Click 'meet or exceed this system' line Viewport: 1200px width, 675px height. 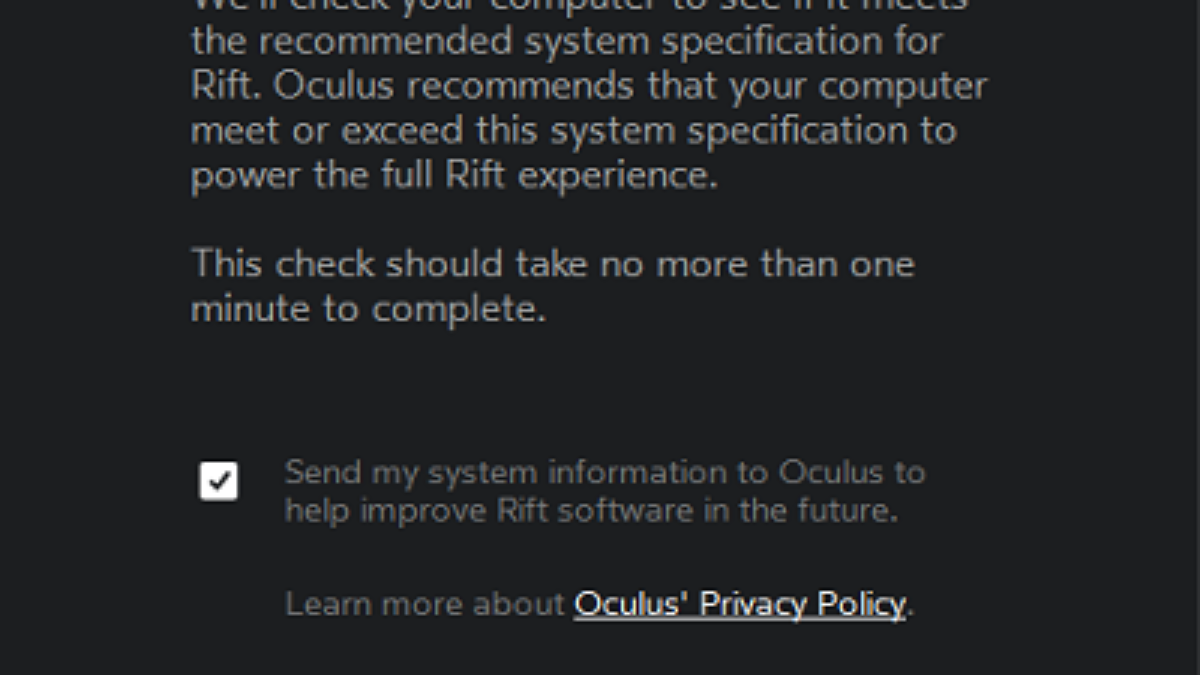tap(573, 130)
